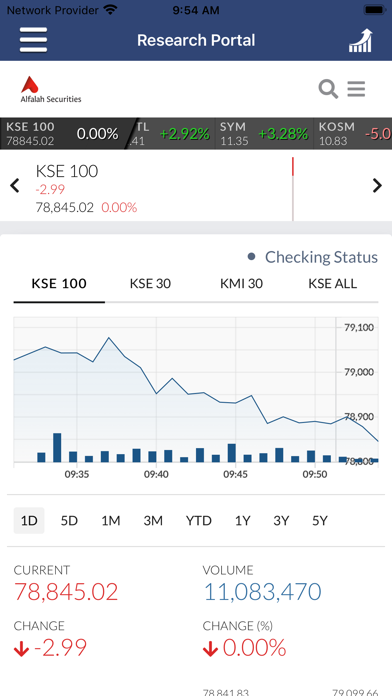This screenshot has width=392, height=696.
Task: Select the 5D time range
Action: [69, 520]
